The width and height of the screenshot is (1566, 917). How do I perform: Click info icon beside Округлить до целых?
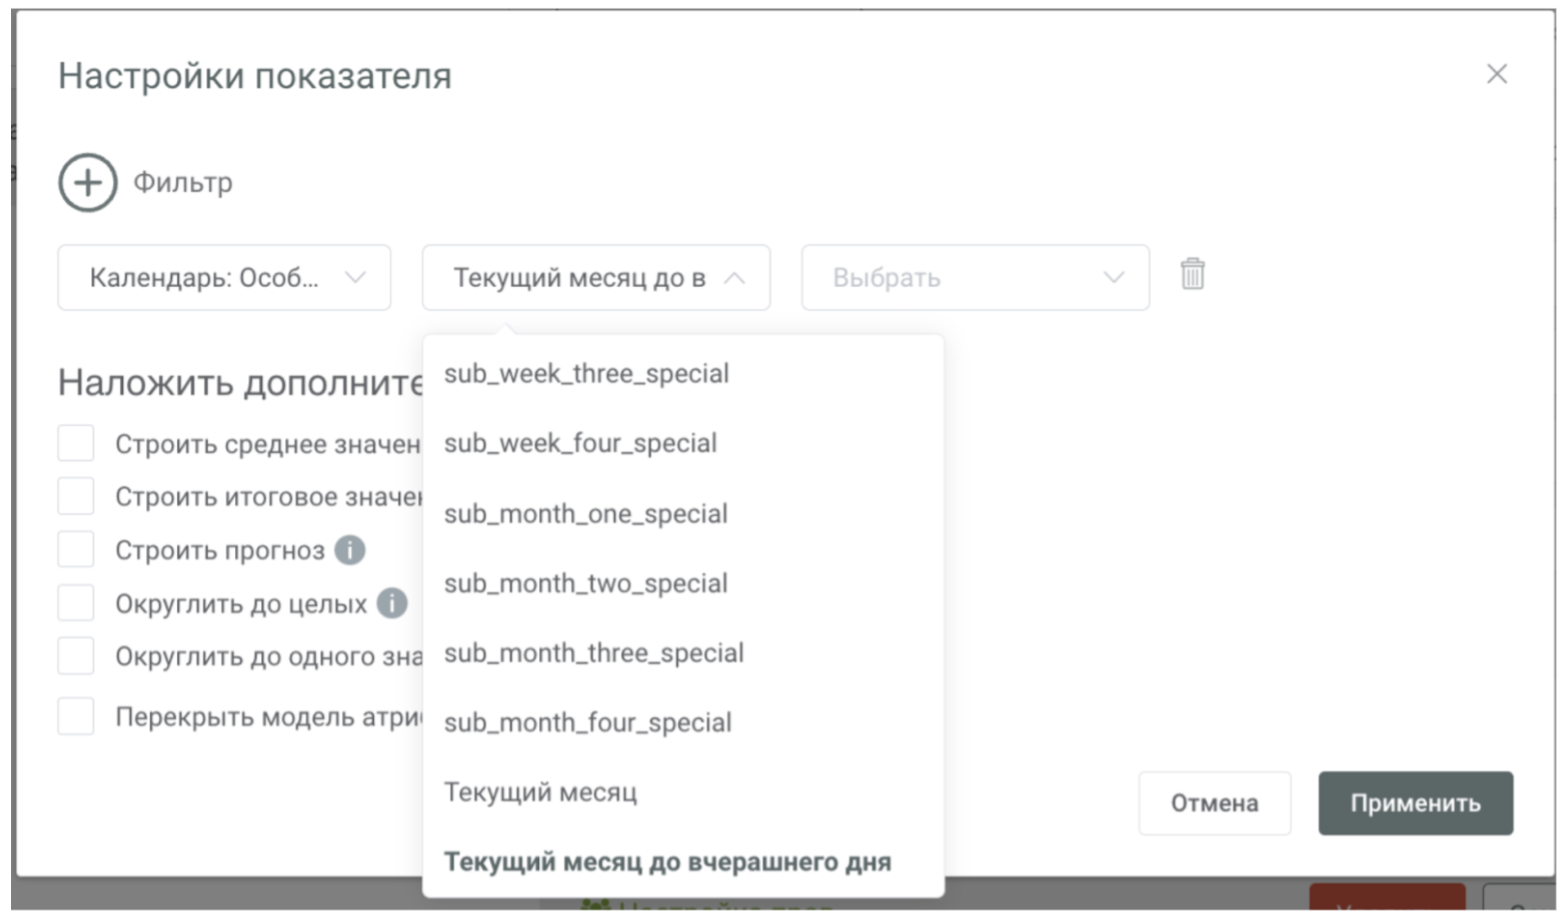coord(392,603)
